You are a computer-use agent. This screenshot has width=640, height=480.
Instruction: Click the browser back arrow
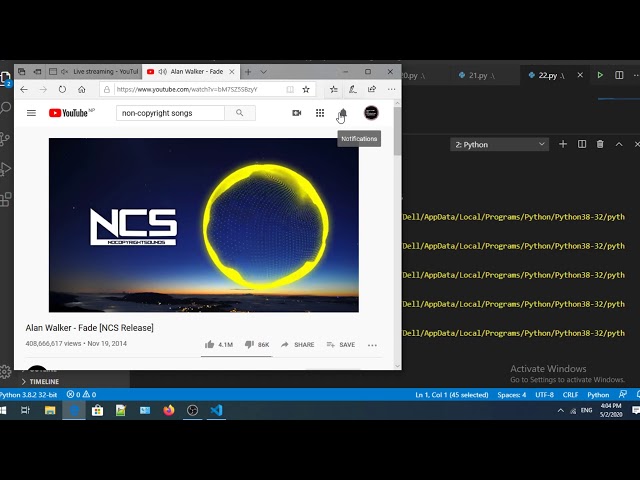pos(24,89)
